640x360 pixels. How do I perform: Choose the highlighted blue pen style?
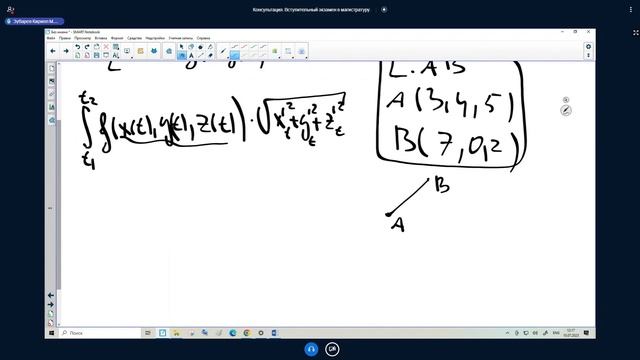[x=235, y=56]
